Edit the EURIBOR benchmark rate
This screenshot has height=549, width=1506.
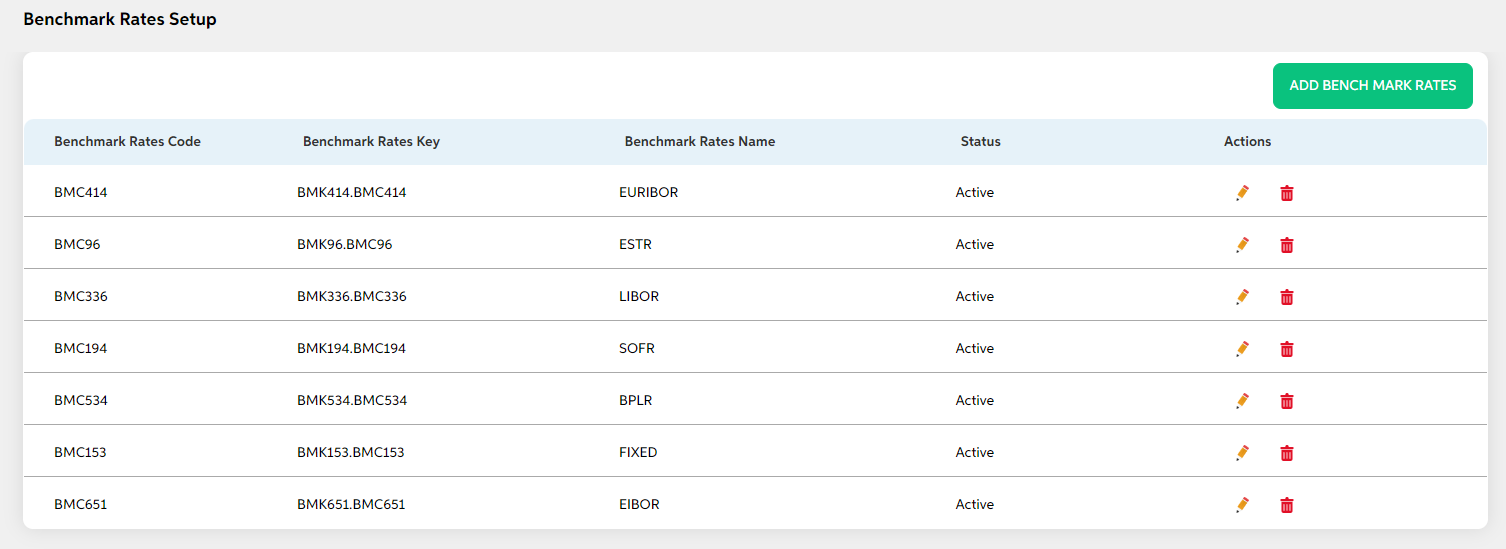coord(1242,193)
